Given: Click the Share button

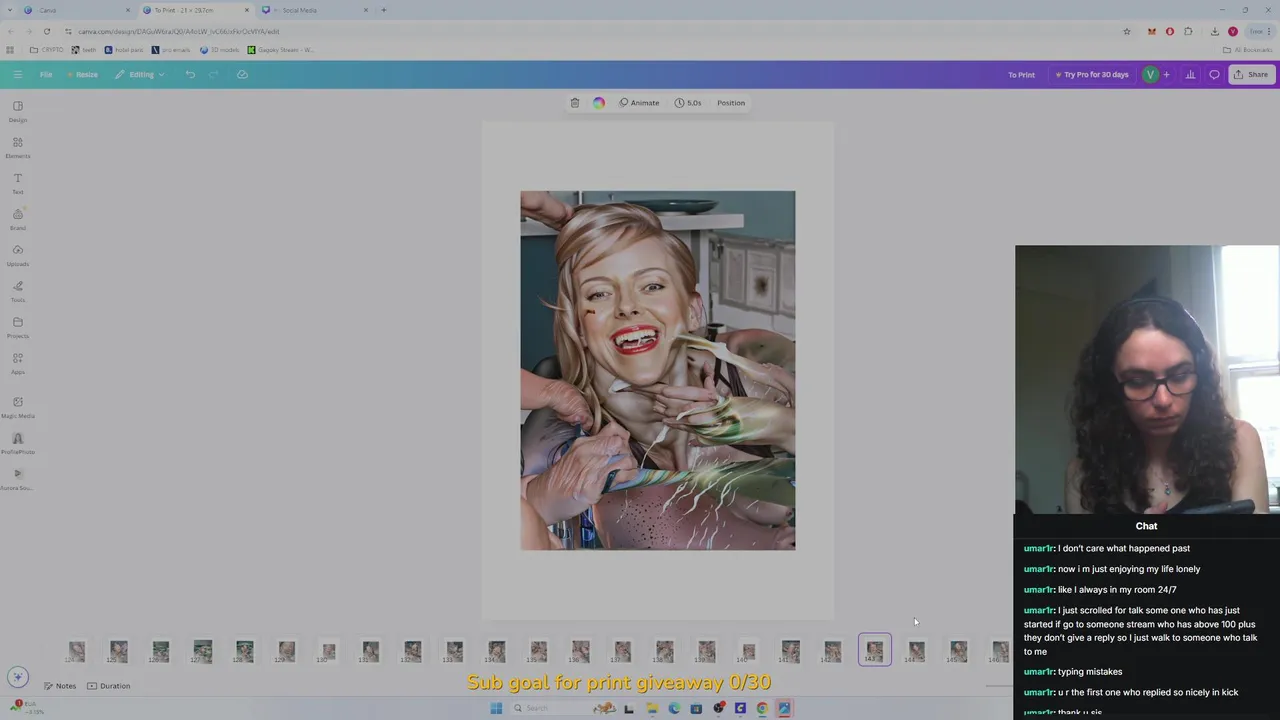Looking at the screenshot, I should (1251, 75).
